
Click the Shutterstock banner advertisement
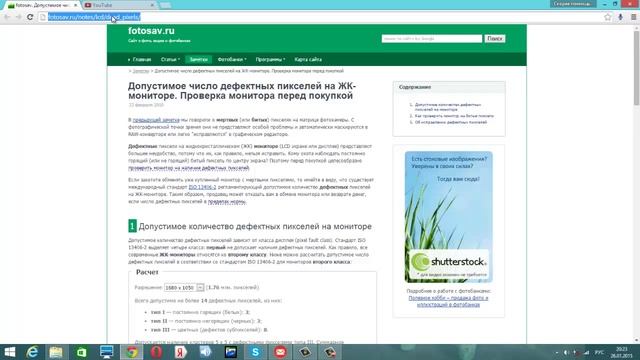[449, 217]
